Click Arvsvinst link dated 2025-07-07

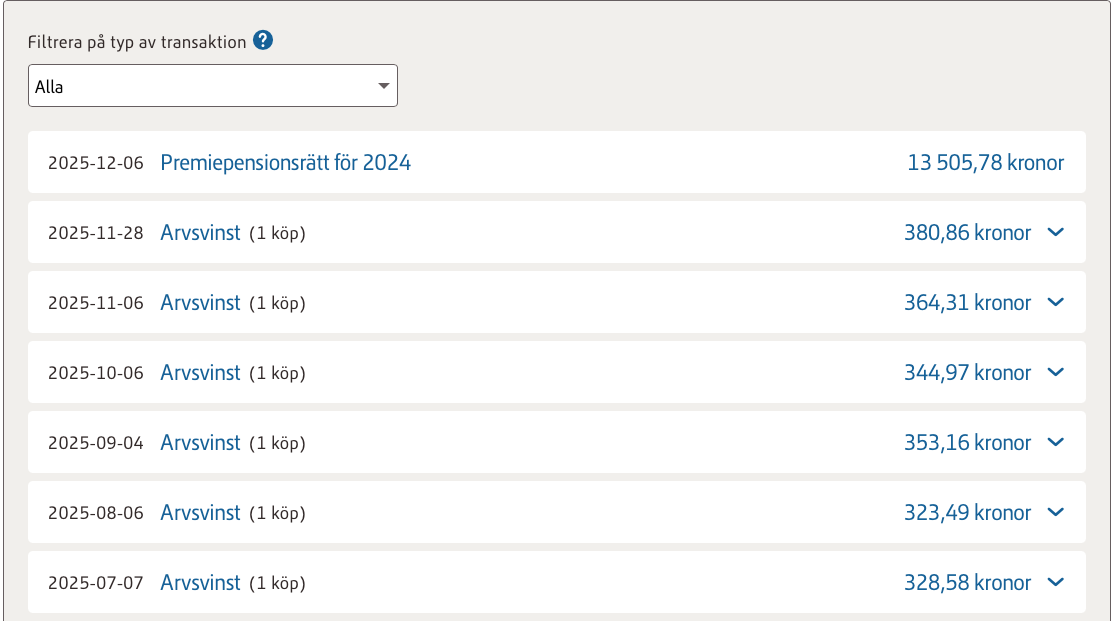pos(200,583)
